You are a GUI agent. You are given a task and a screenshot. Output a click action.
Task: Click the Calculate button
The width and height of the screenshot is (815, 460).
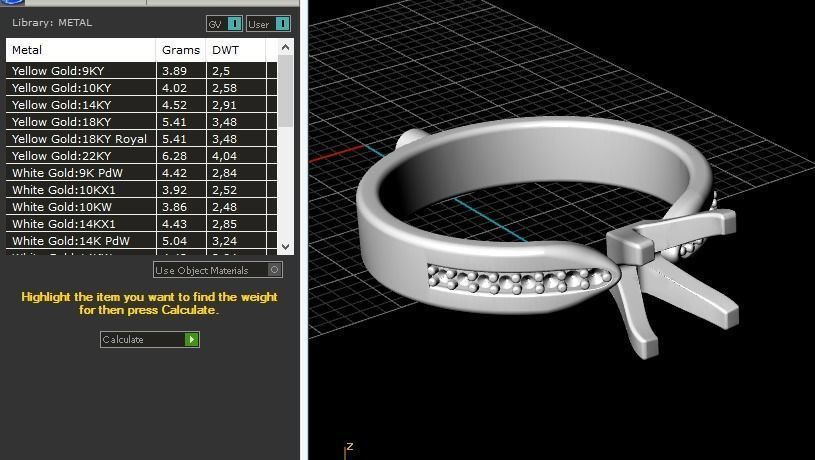tap(150, 339)
